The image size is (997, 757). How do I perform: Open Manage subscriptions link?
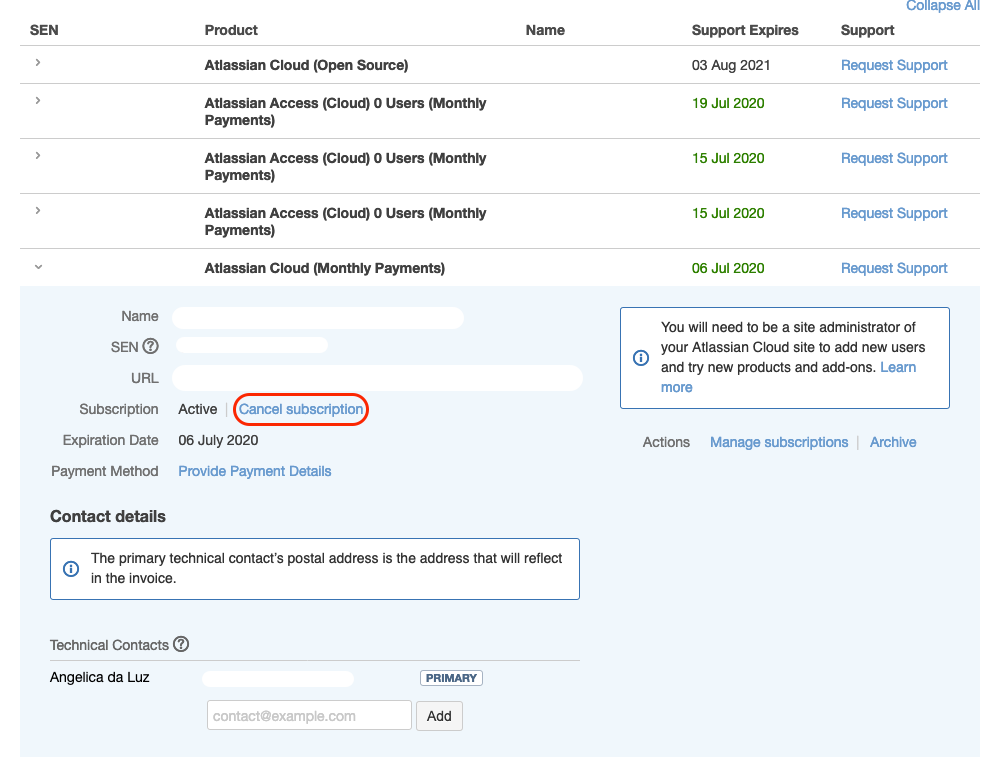pos(779,442)
